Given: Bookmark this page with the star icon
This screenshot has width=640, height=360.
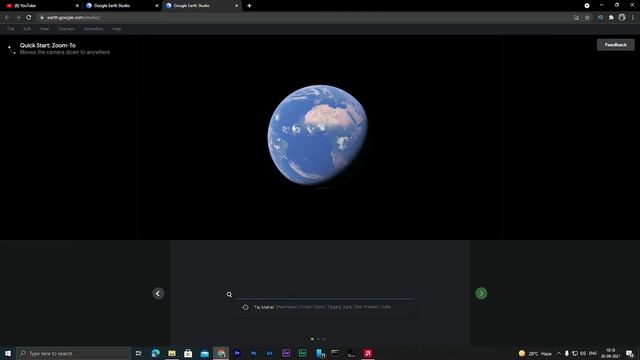Looking at the screenshot, I should tap(587, 18).
